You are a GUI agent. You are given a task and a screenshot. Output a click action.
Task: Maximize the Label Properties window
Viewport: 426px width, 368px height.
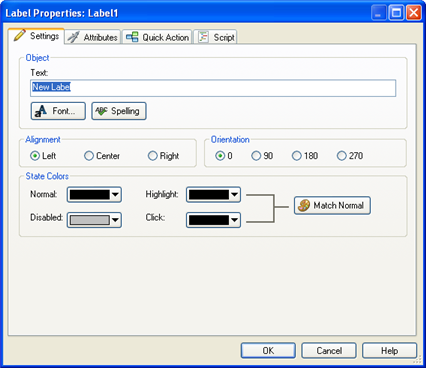tap(396, 13)
